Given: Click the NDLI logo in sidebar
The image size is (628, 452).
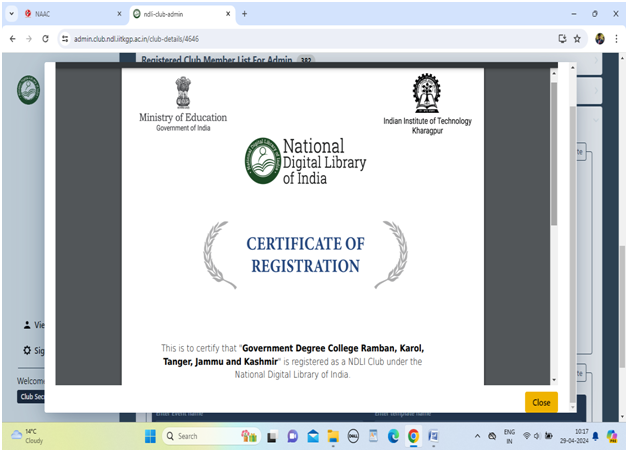Looking at the screenshot, I should click(x=28, y=90).
